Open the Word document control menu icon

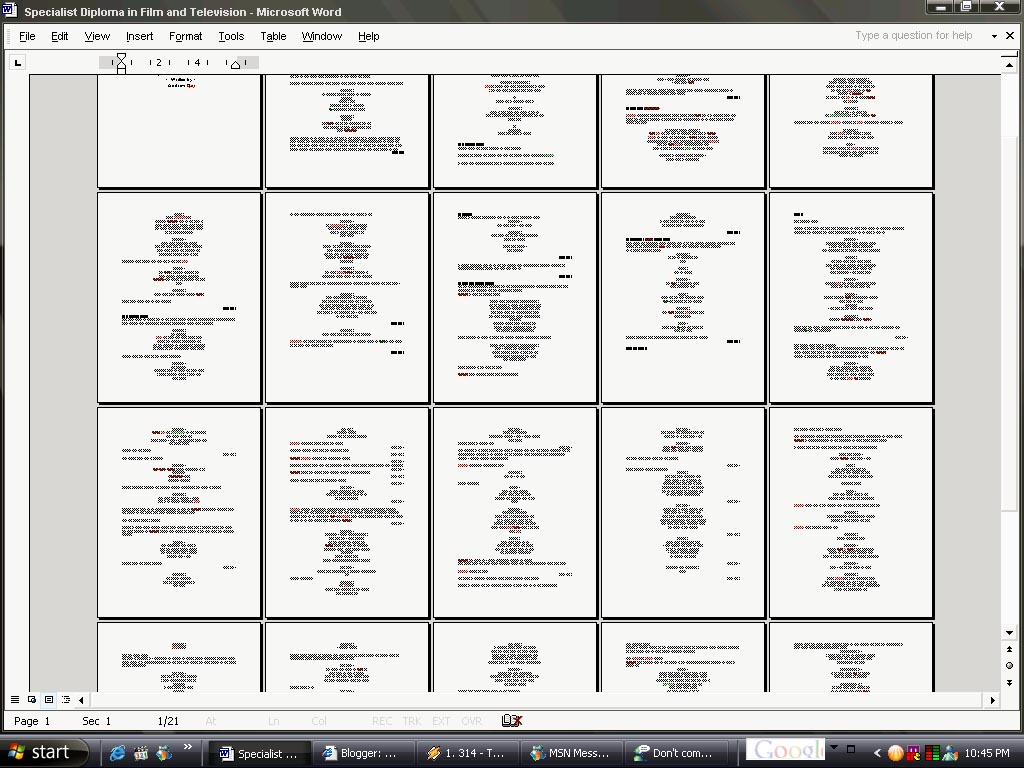click(x=10, y=10)
